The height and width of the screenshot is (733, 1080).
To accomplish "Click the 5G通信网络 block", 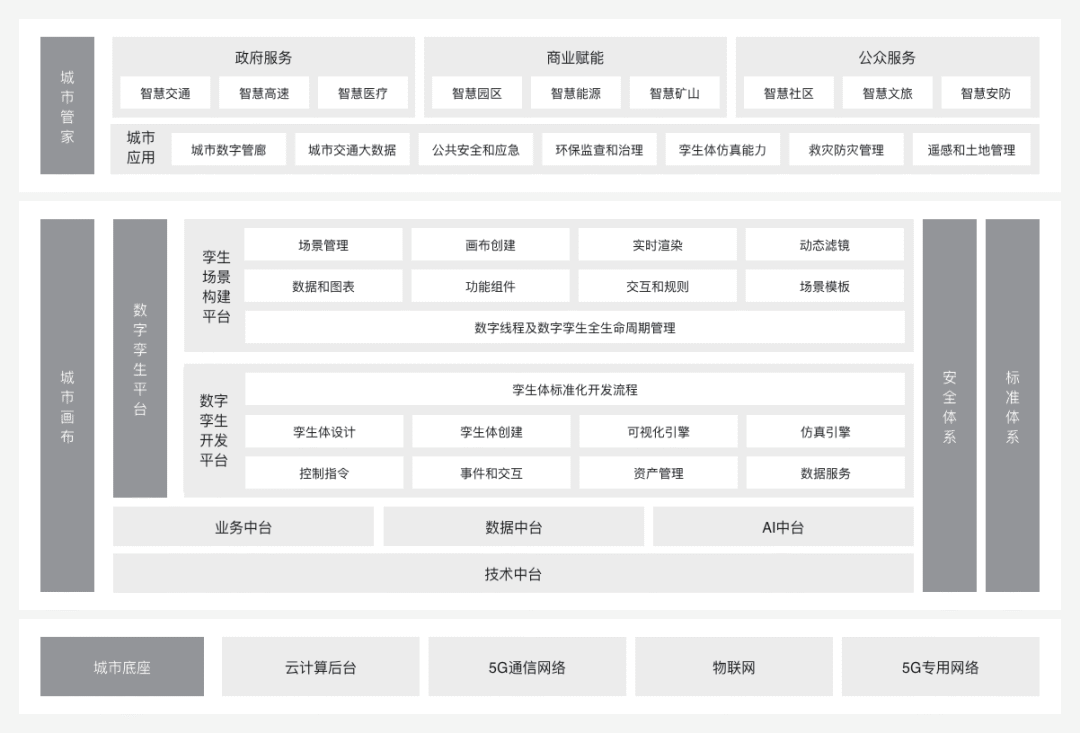I will [x=527, y=666].
